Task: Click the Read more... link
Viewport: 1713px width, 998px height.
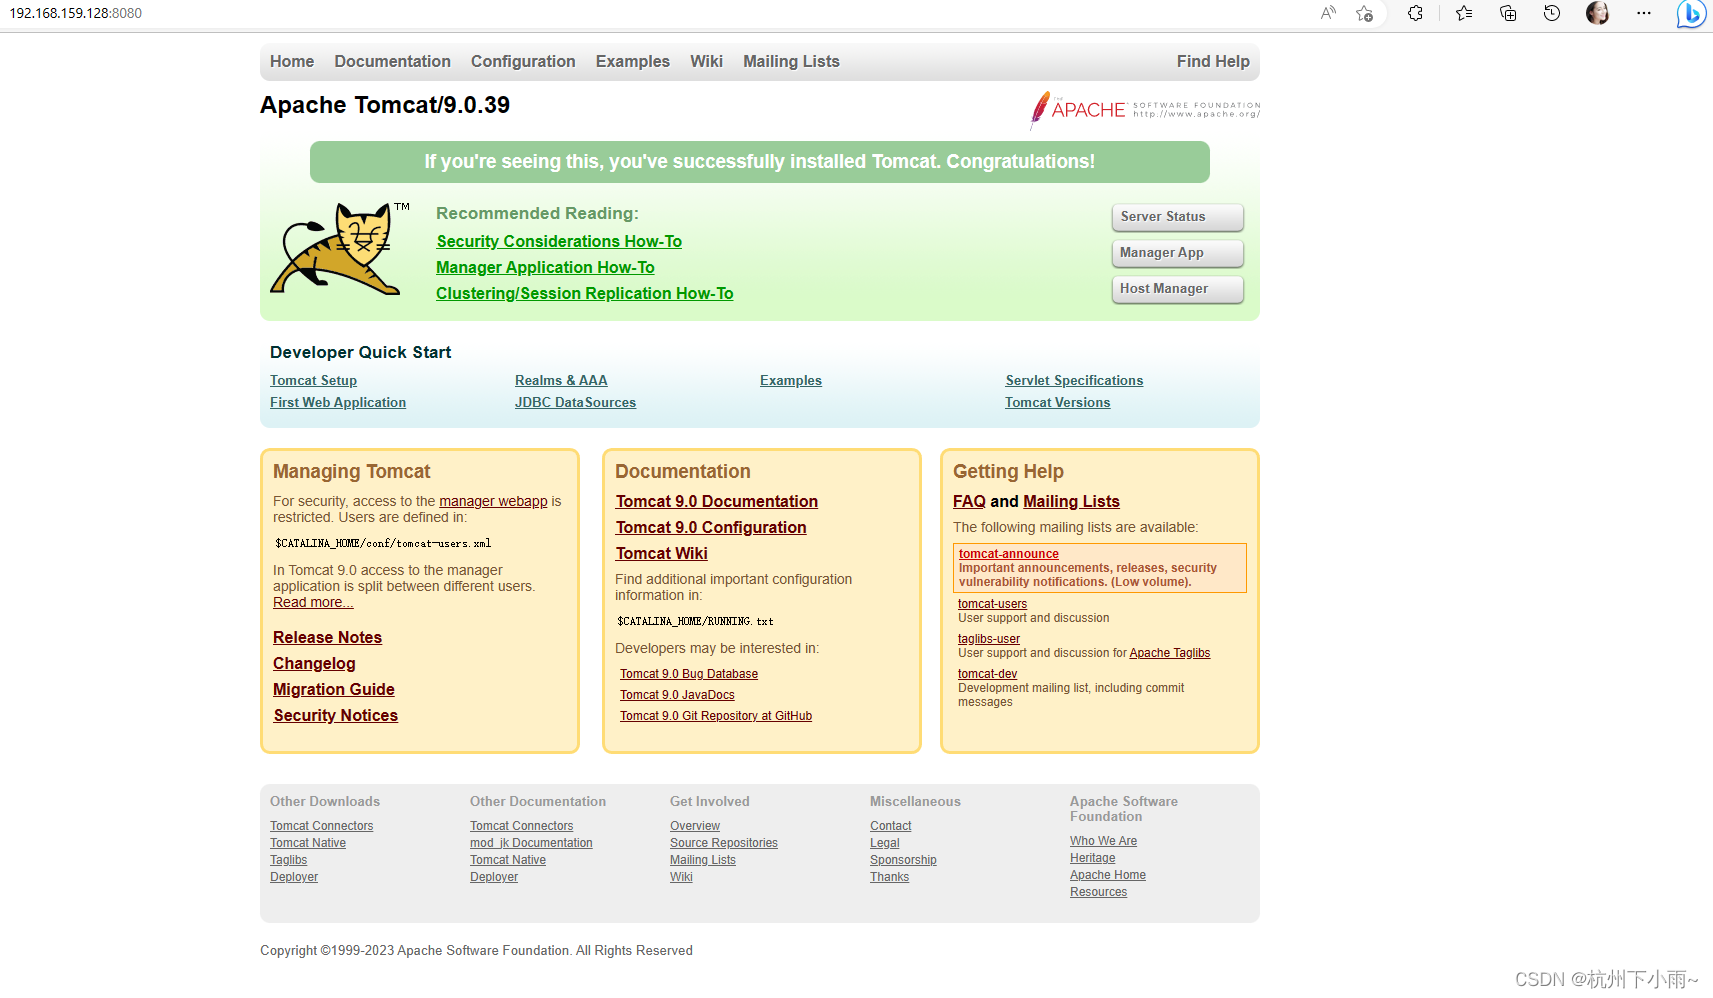Action: click(x=313, y=602)
